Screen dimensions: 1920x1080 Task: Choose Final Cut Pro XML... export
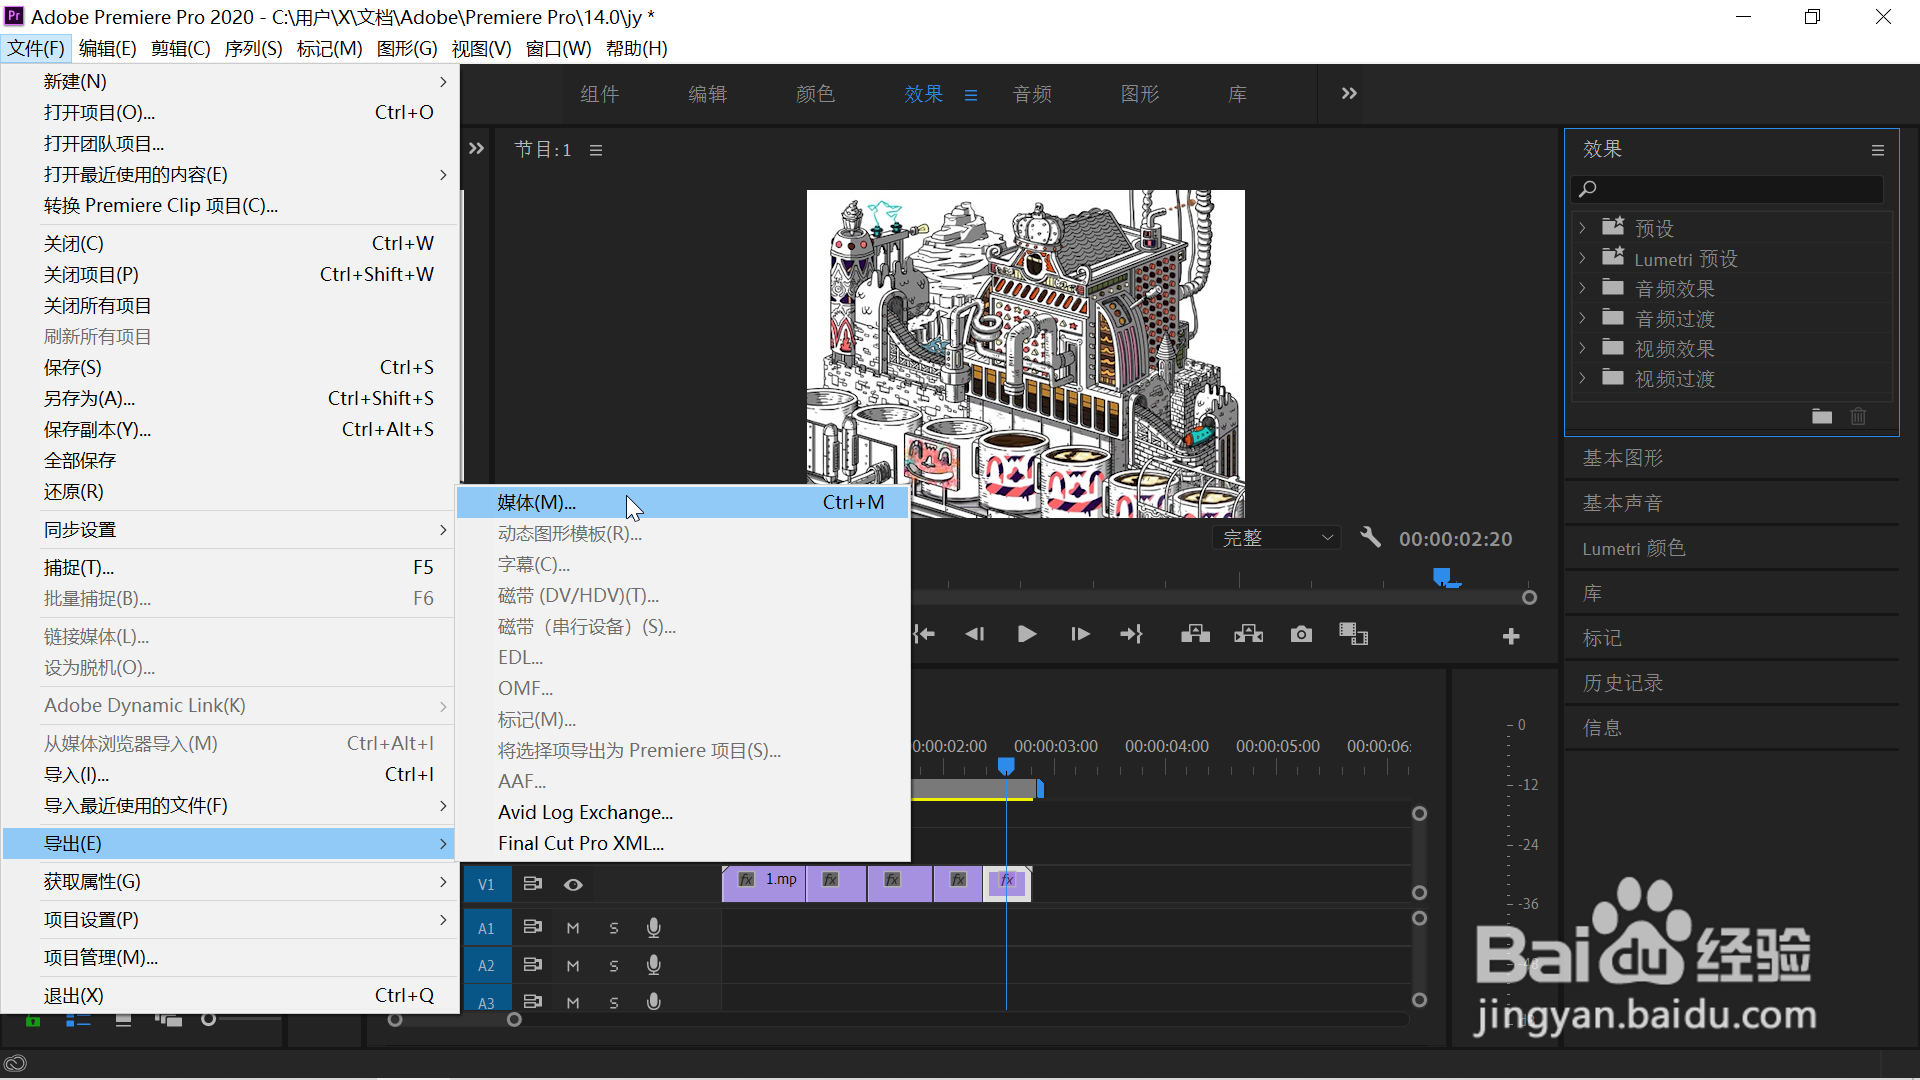tap(683, 843)
